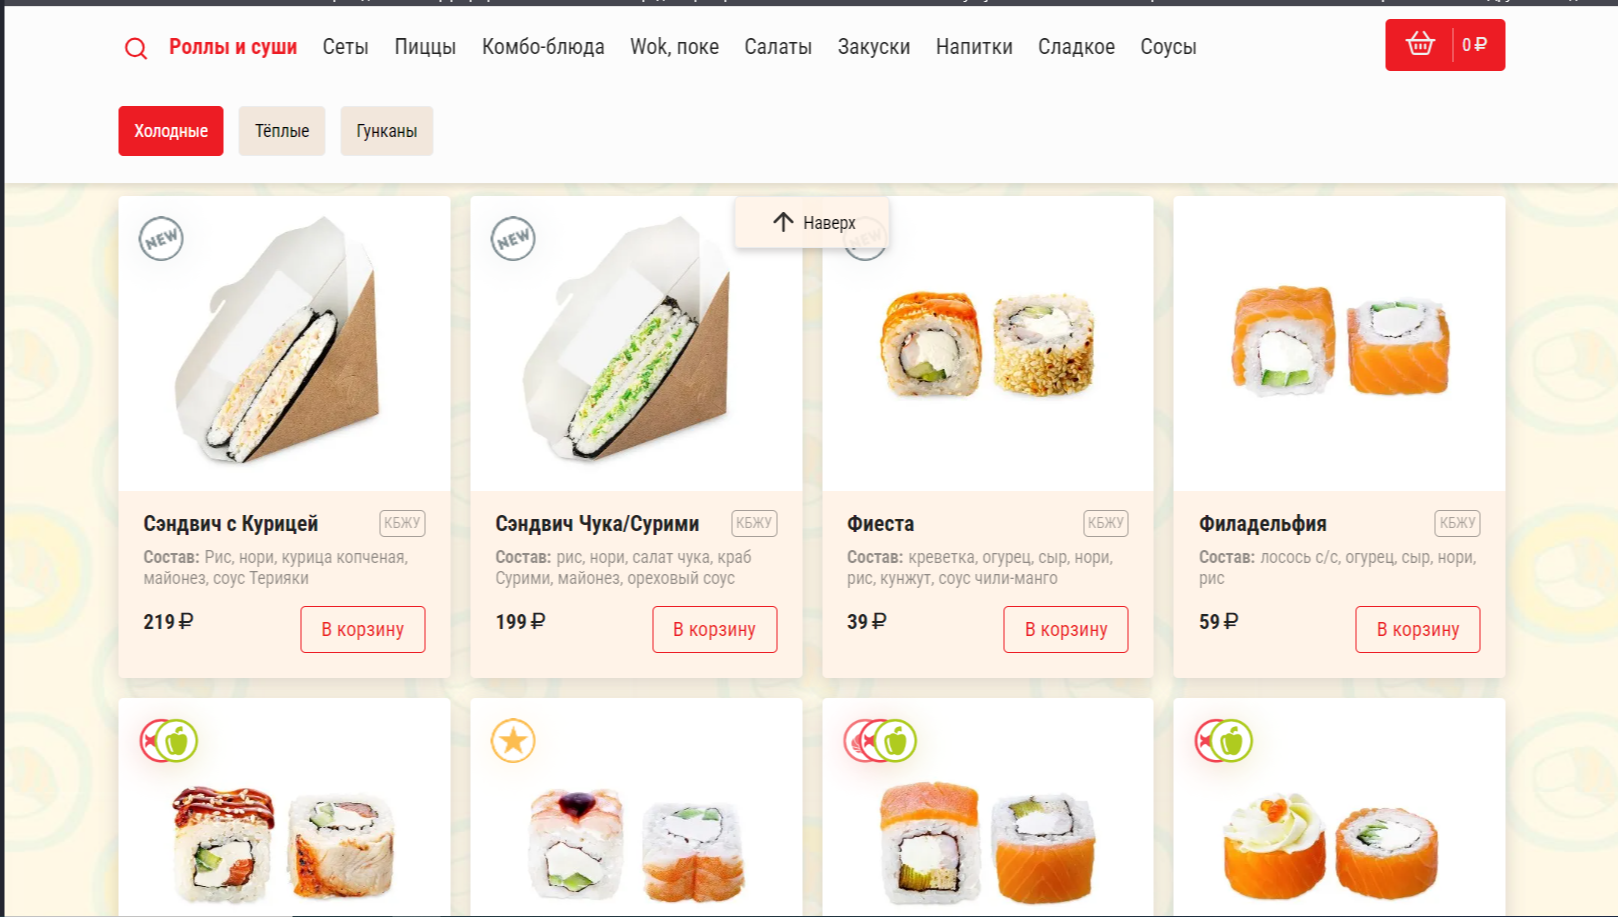Open the shopping cart basket icon
This screenshot has height=917, width=1618.
(1419, 45)
